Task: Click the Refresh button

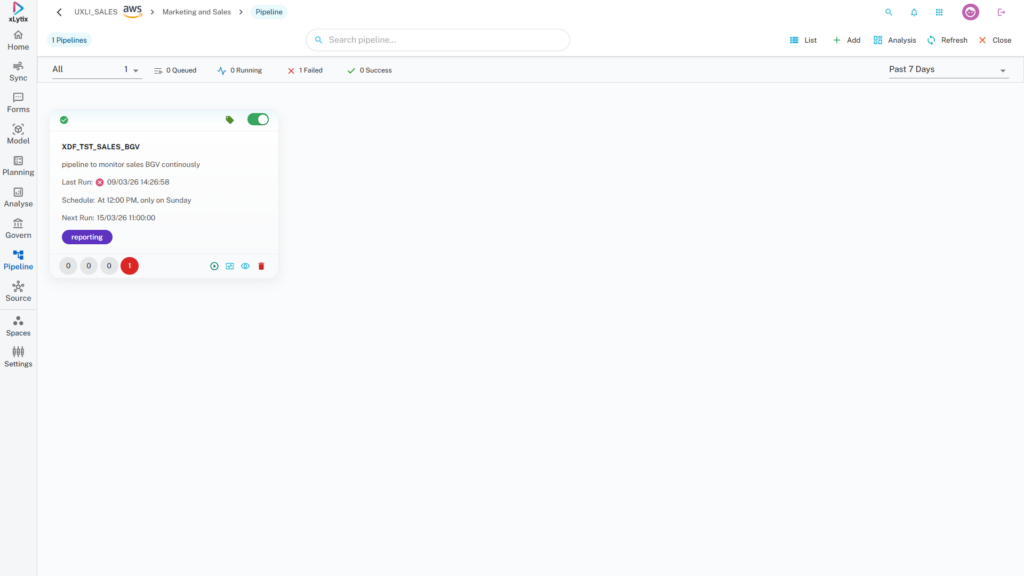Action: click(946, 40)
